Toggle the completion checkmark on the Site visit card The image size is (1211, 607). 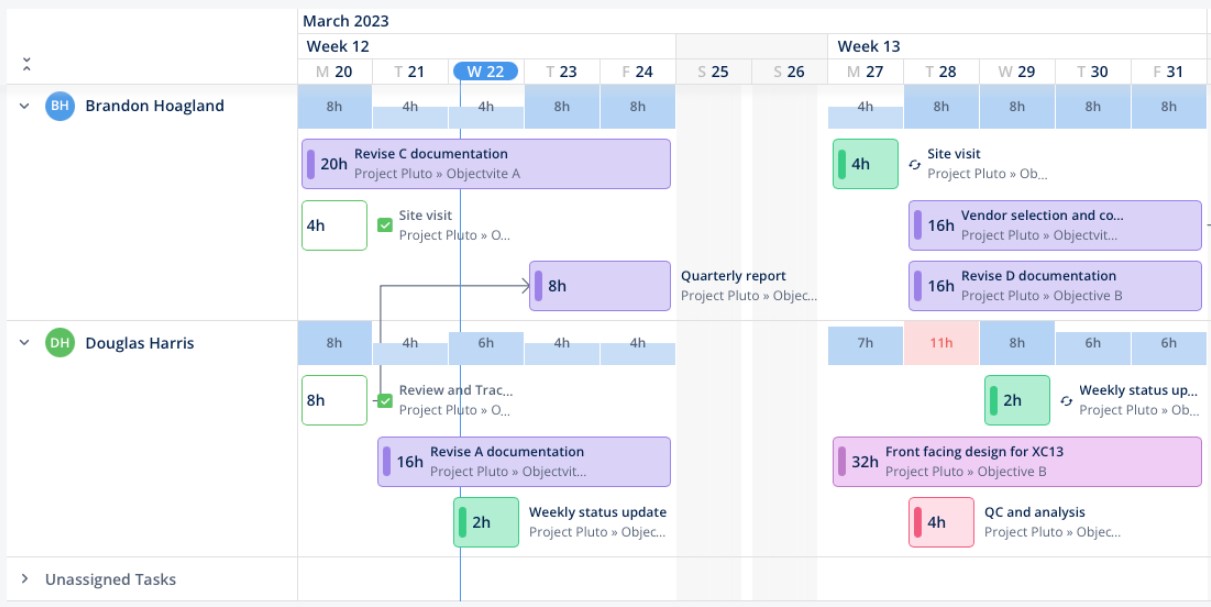pyautogui.click(x=384, y=226)
